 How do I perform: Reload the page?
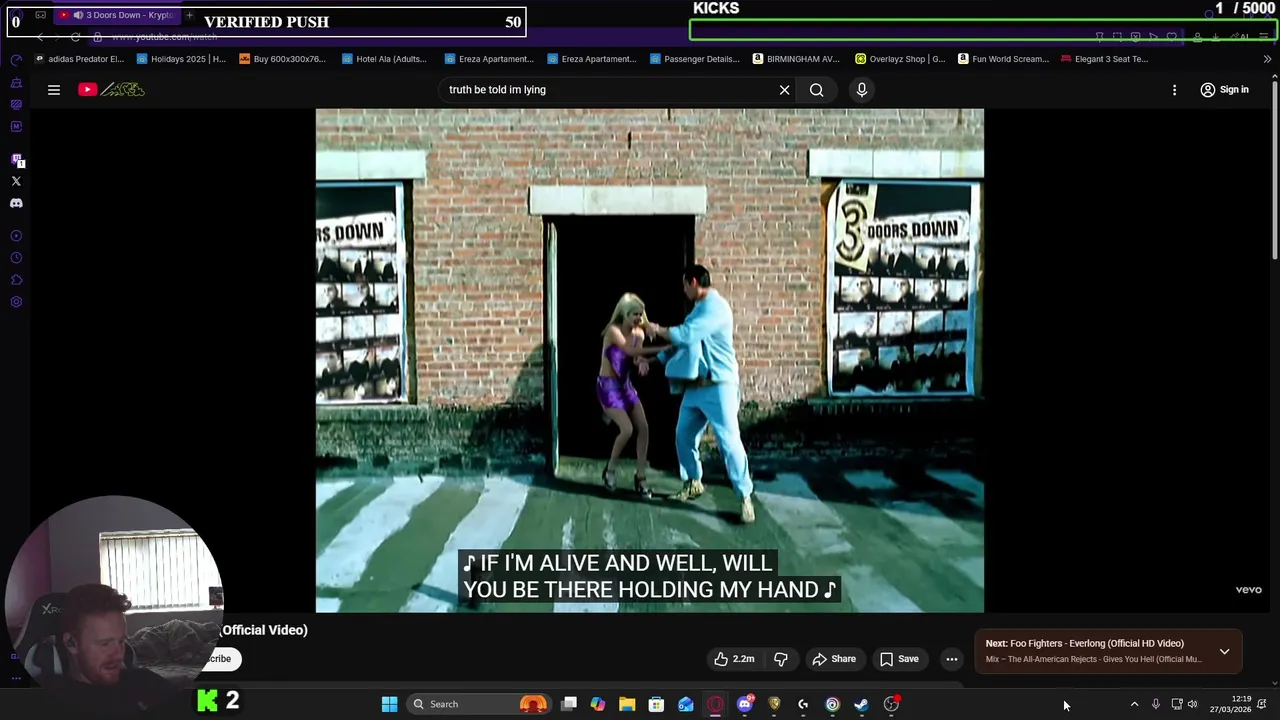point(75,37)
